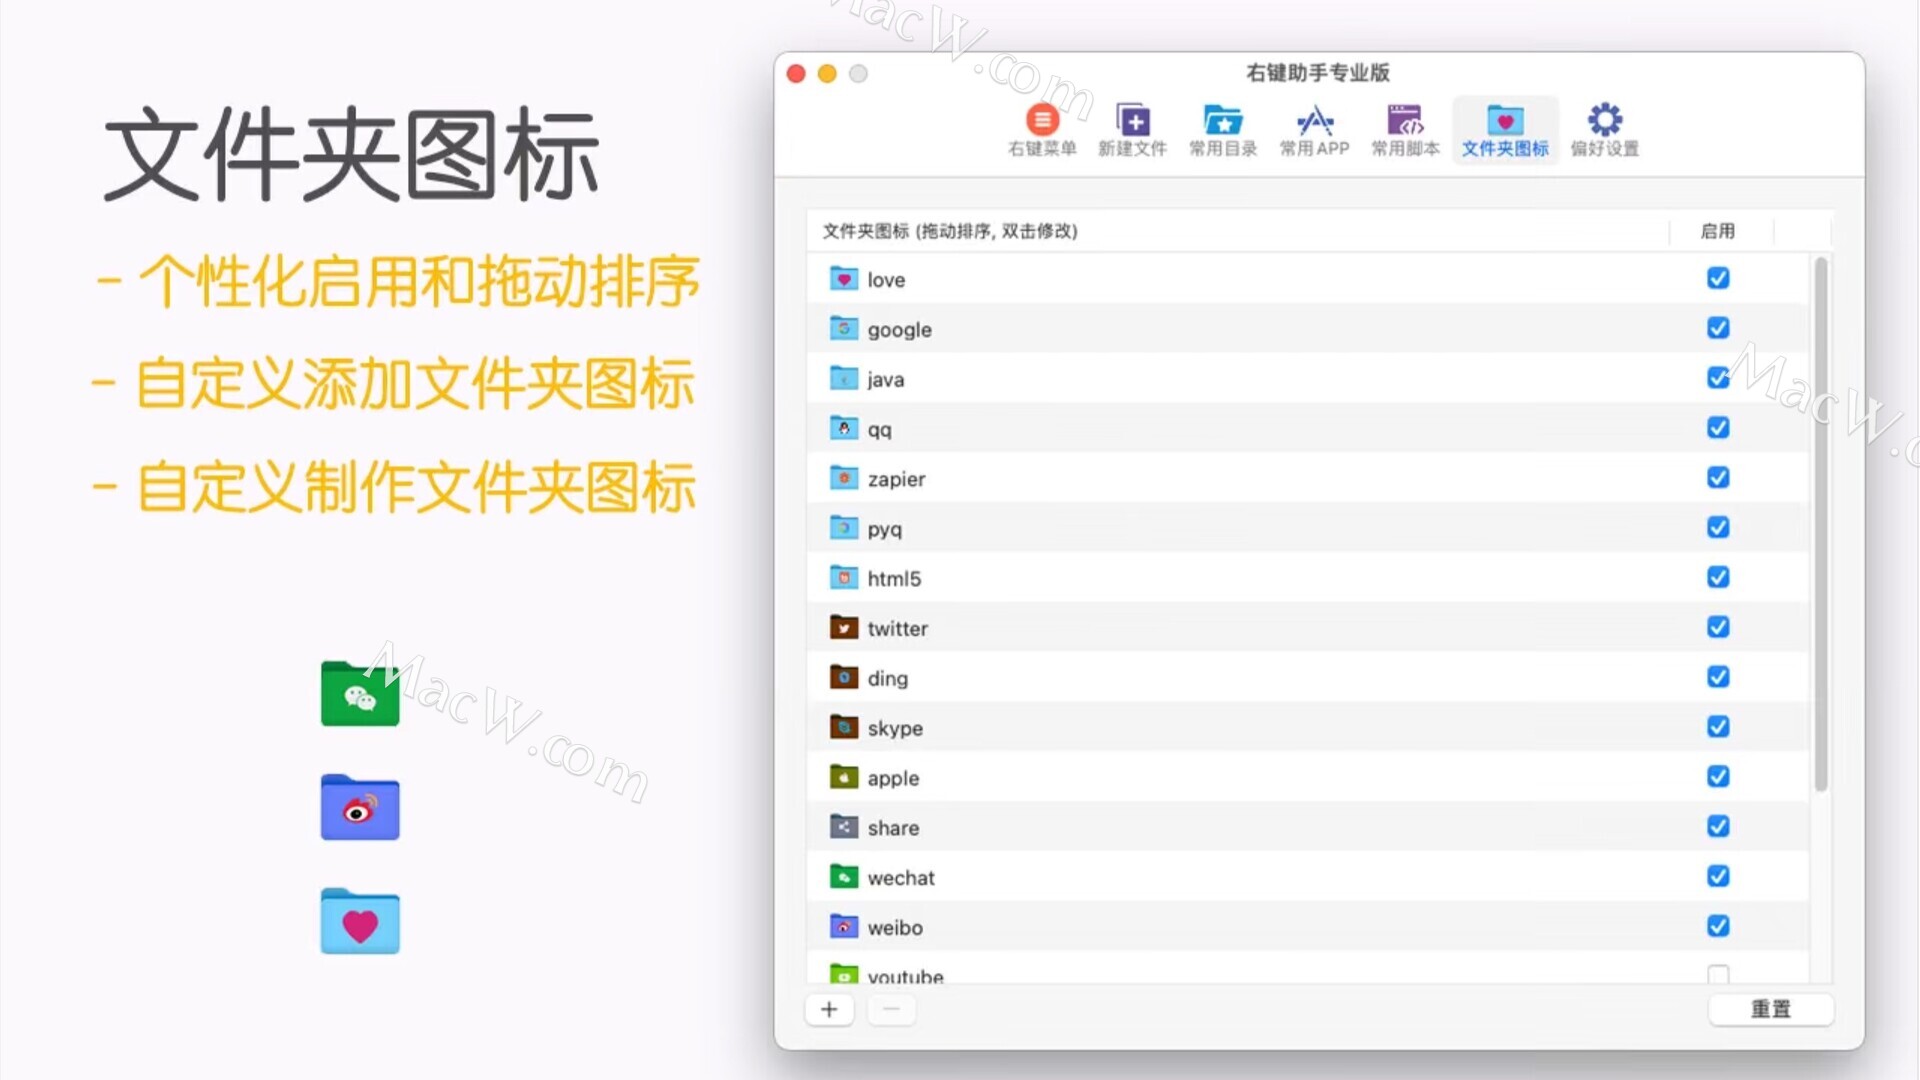Image resolution: width=1920 pixels, height=1080 pixels.
Task: Select the row text 'love'
Action: 886,280
